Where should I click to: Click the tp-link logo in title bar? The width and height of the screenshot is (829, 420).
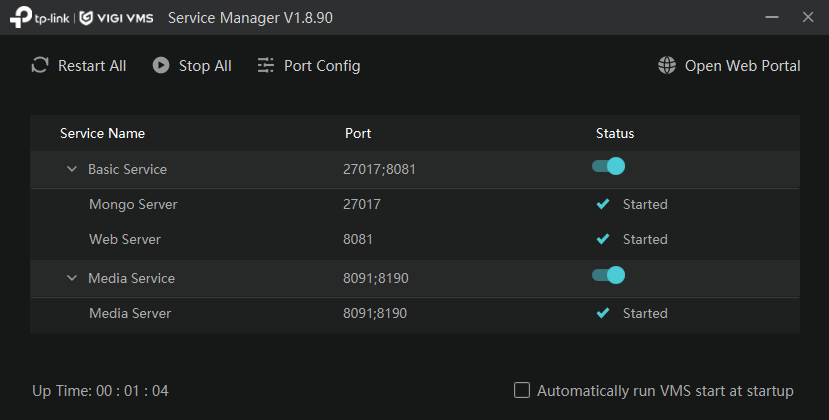[x=40, y=17]
